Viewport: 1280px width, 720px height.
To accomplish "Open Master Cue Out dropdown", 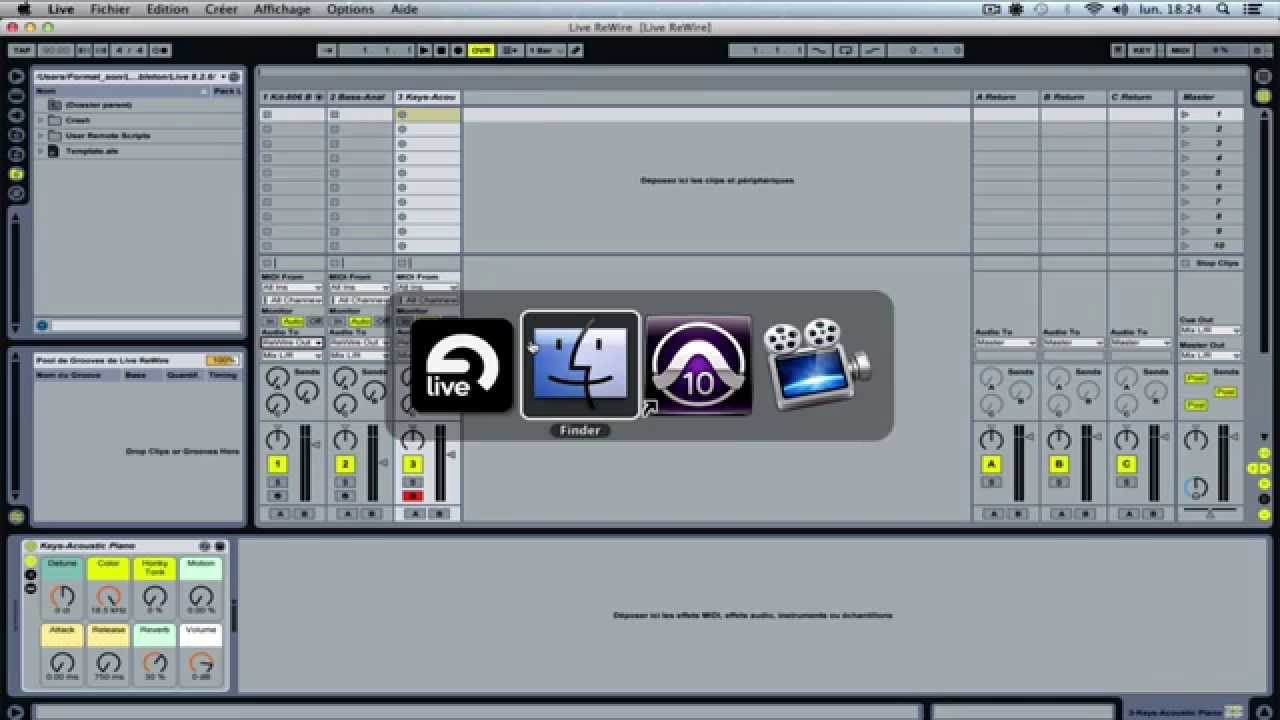I will [x=1210, y=330].
